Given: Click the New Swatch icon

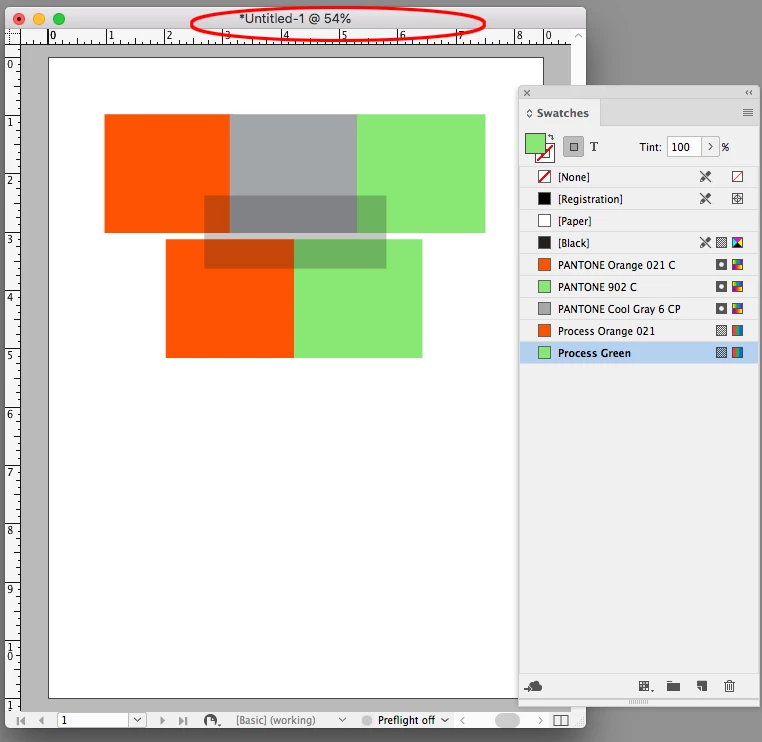Looking at the screenshot, I should (701, 686).
